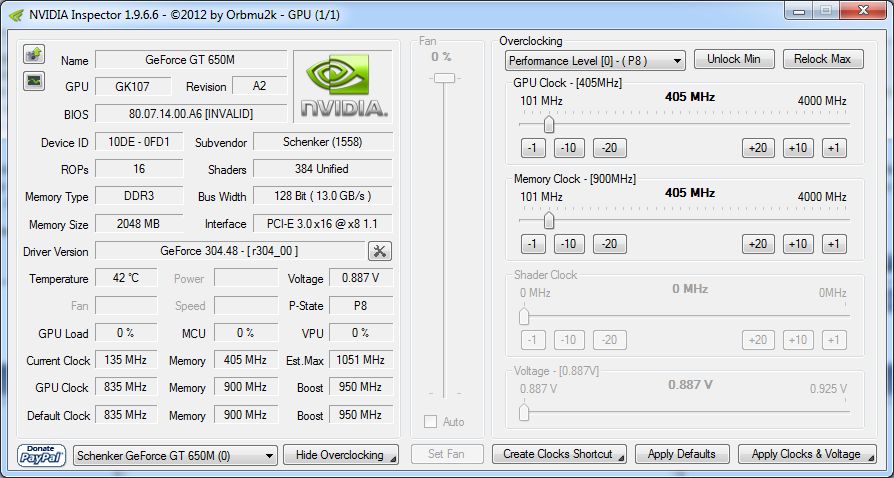Click the Interface value PCI-E 3.0 x16
The height and width of the screenshot is (478, 894).
coord(323,224)
